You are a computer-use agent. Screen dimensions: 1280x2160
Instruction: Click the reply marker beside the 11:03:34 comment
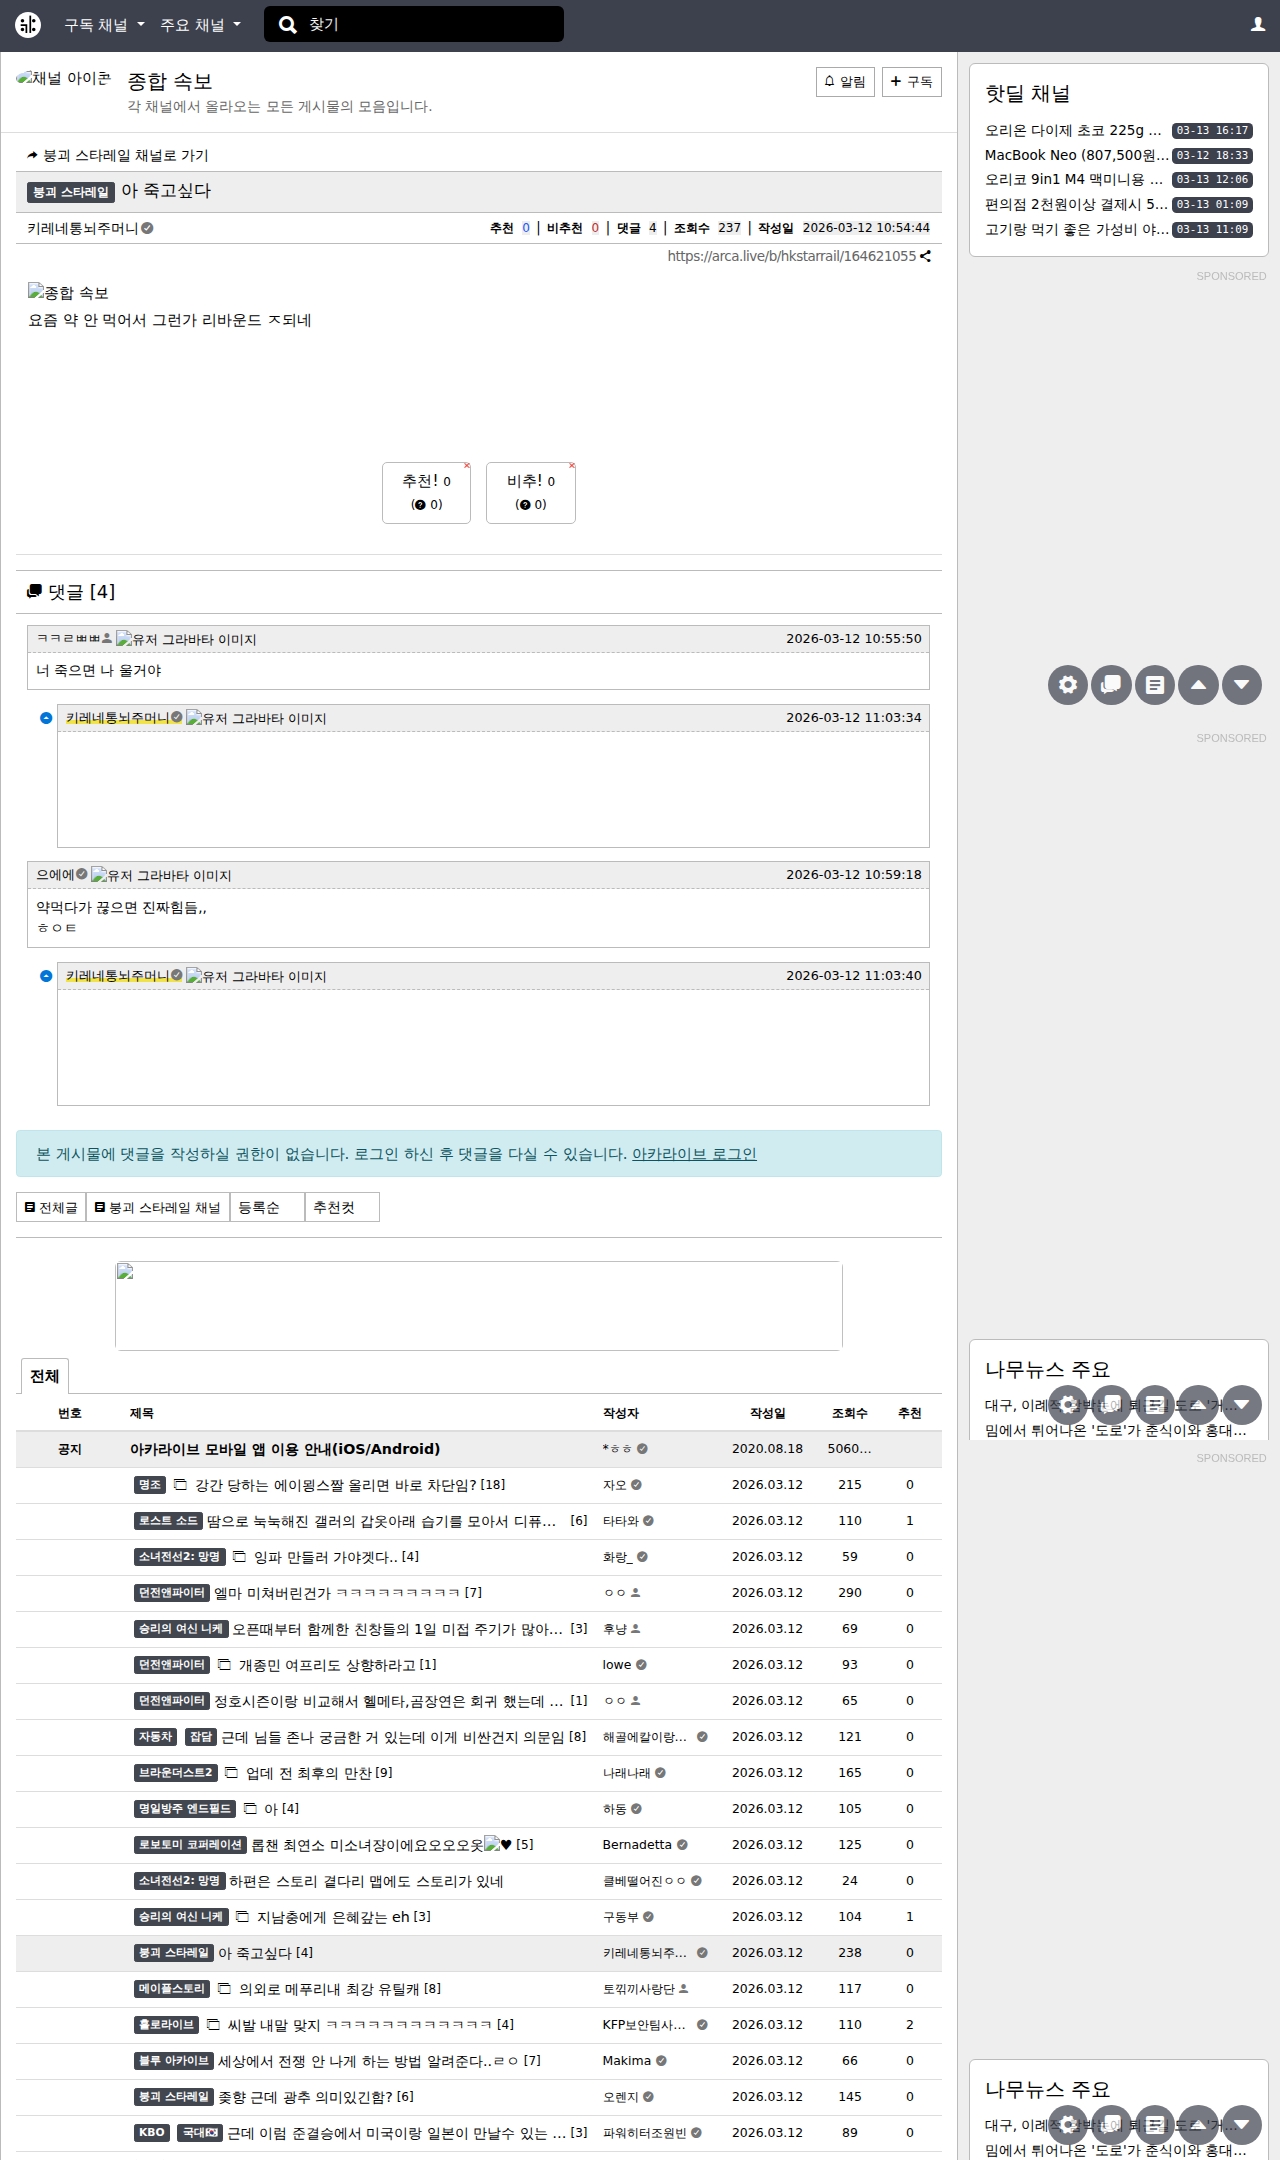click(x=46, y=718)
